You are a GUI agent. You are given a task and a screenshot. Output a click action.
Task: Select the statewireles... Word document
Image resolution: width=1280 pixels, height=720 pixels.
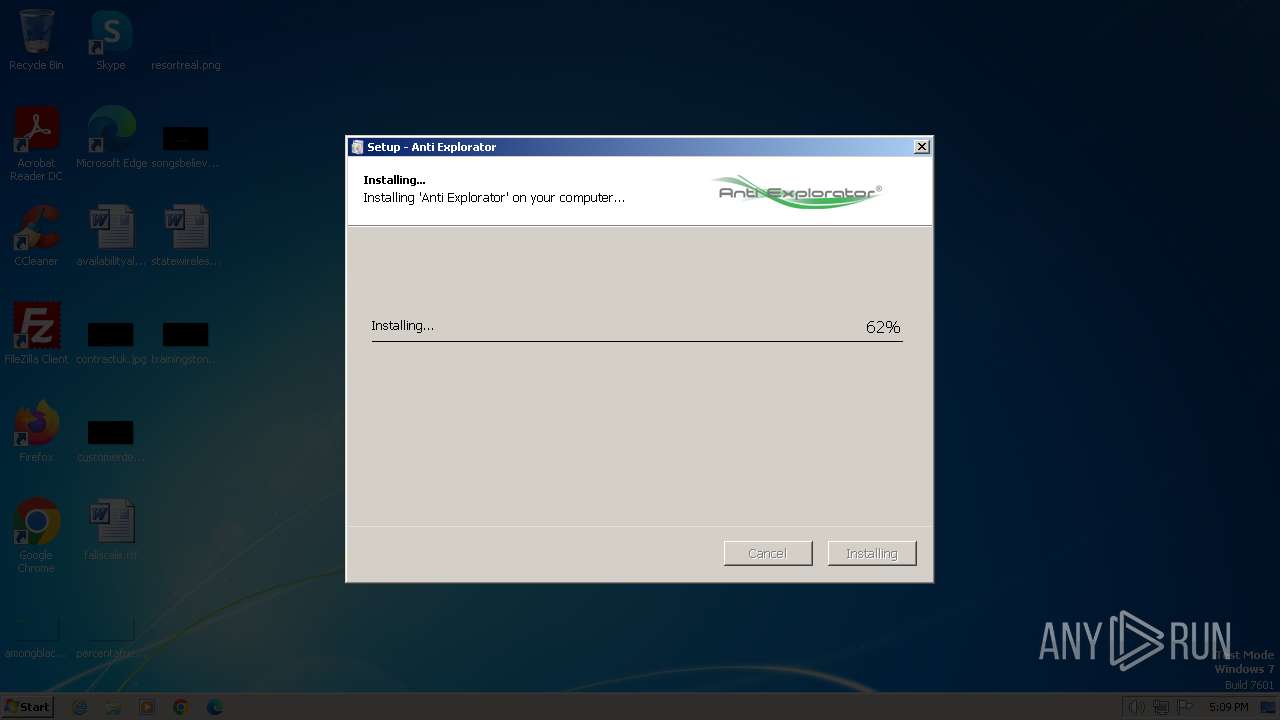click(186, 236)
